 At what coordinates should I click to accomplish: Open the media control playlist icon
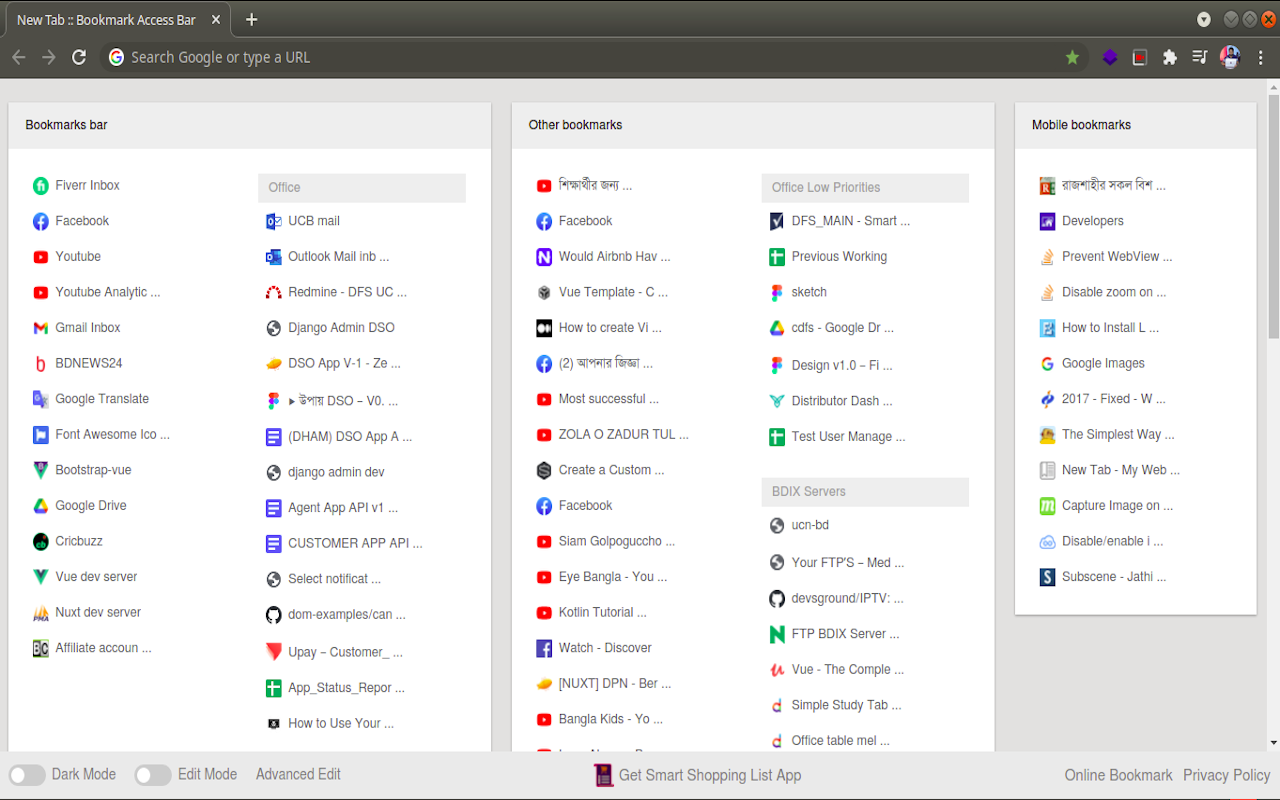1200,57
